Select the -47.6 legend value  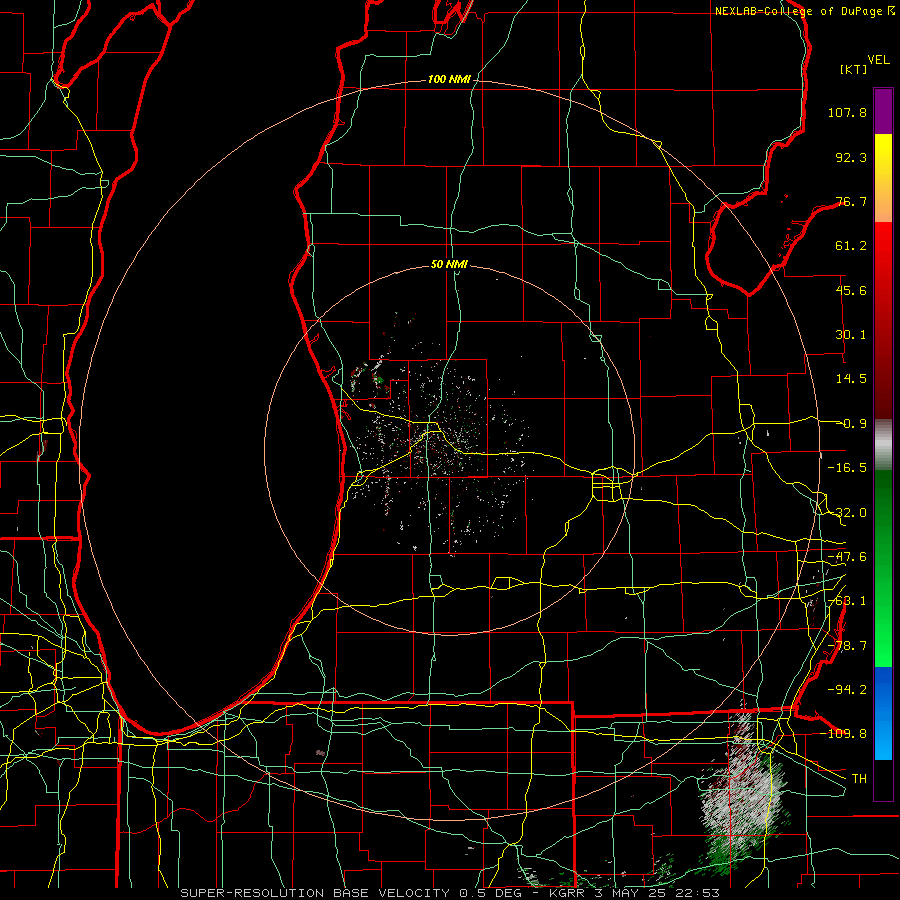pos(847,557)
